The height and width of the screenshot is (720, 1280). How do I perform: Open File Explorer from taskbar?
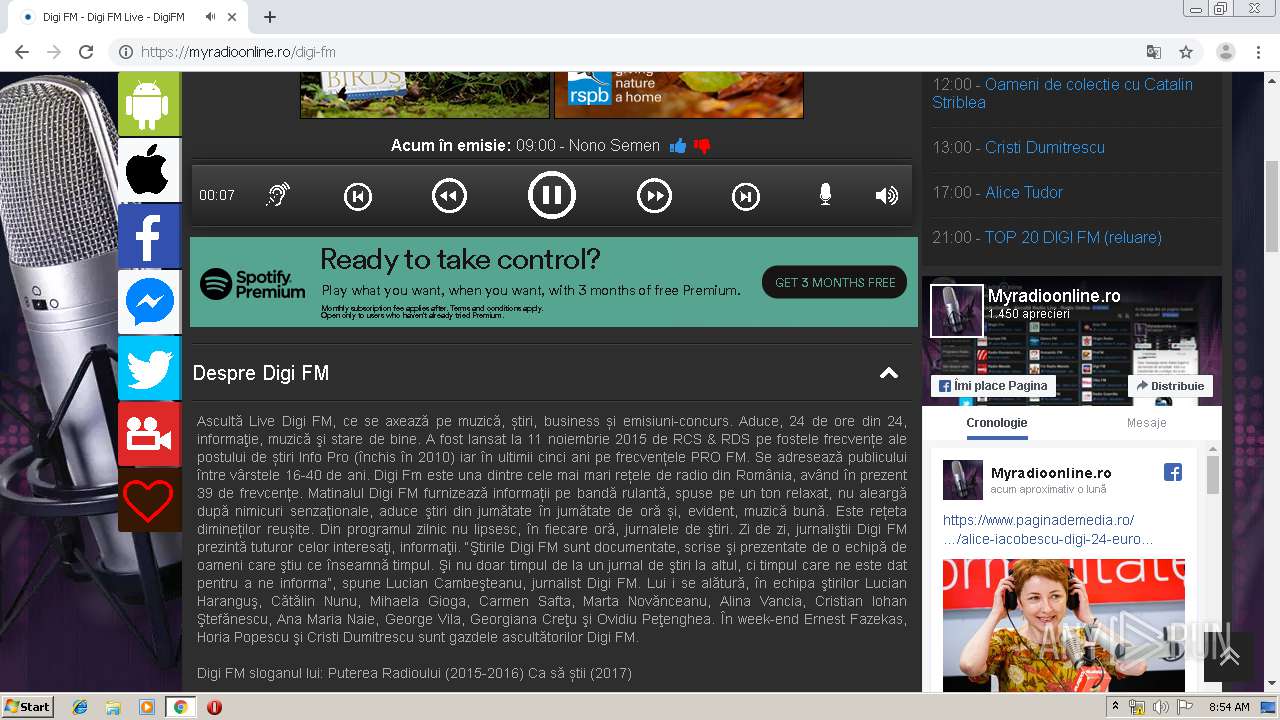pyautogui.click(x=113, y=707)
